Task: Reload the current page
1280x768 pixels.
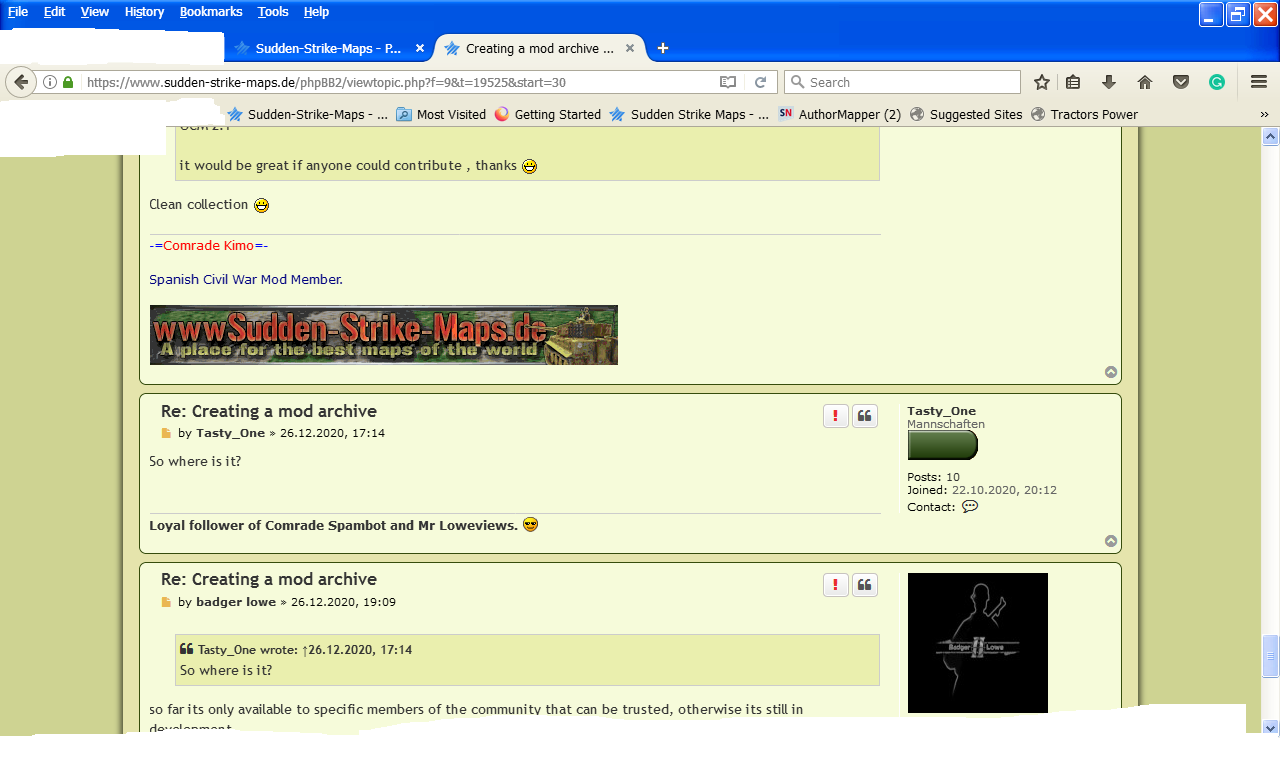Action: click(x=760, y=82)
